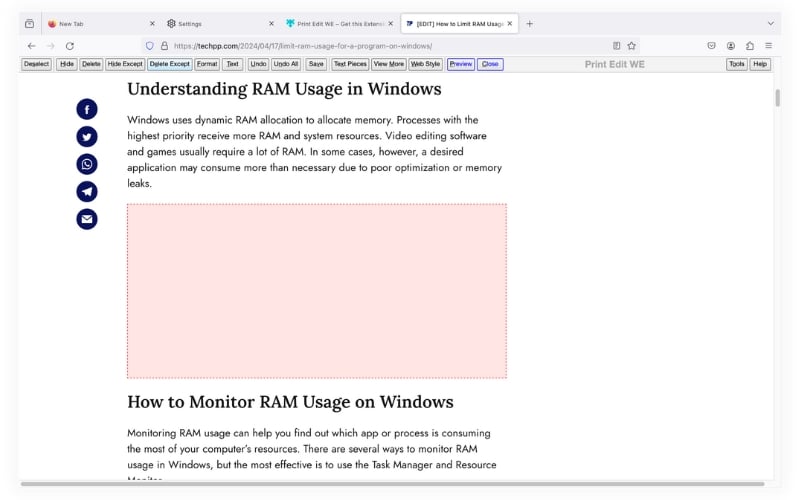This screenshot has height=500, width=800.
Task: Open Firefox application menu
Action: pyautogui.click(x=768, y=46)
